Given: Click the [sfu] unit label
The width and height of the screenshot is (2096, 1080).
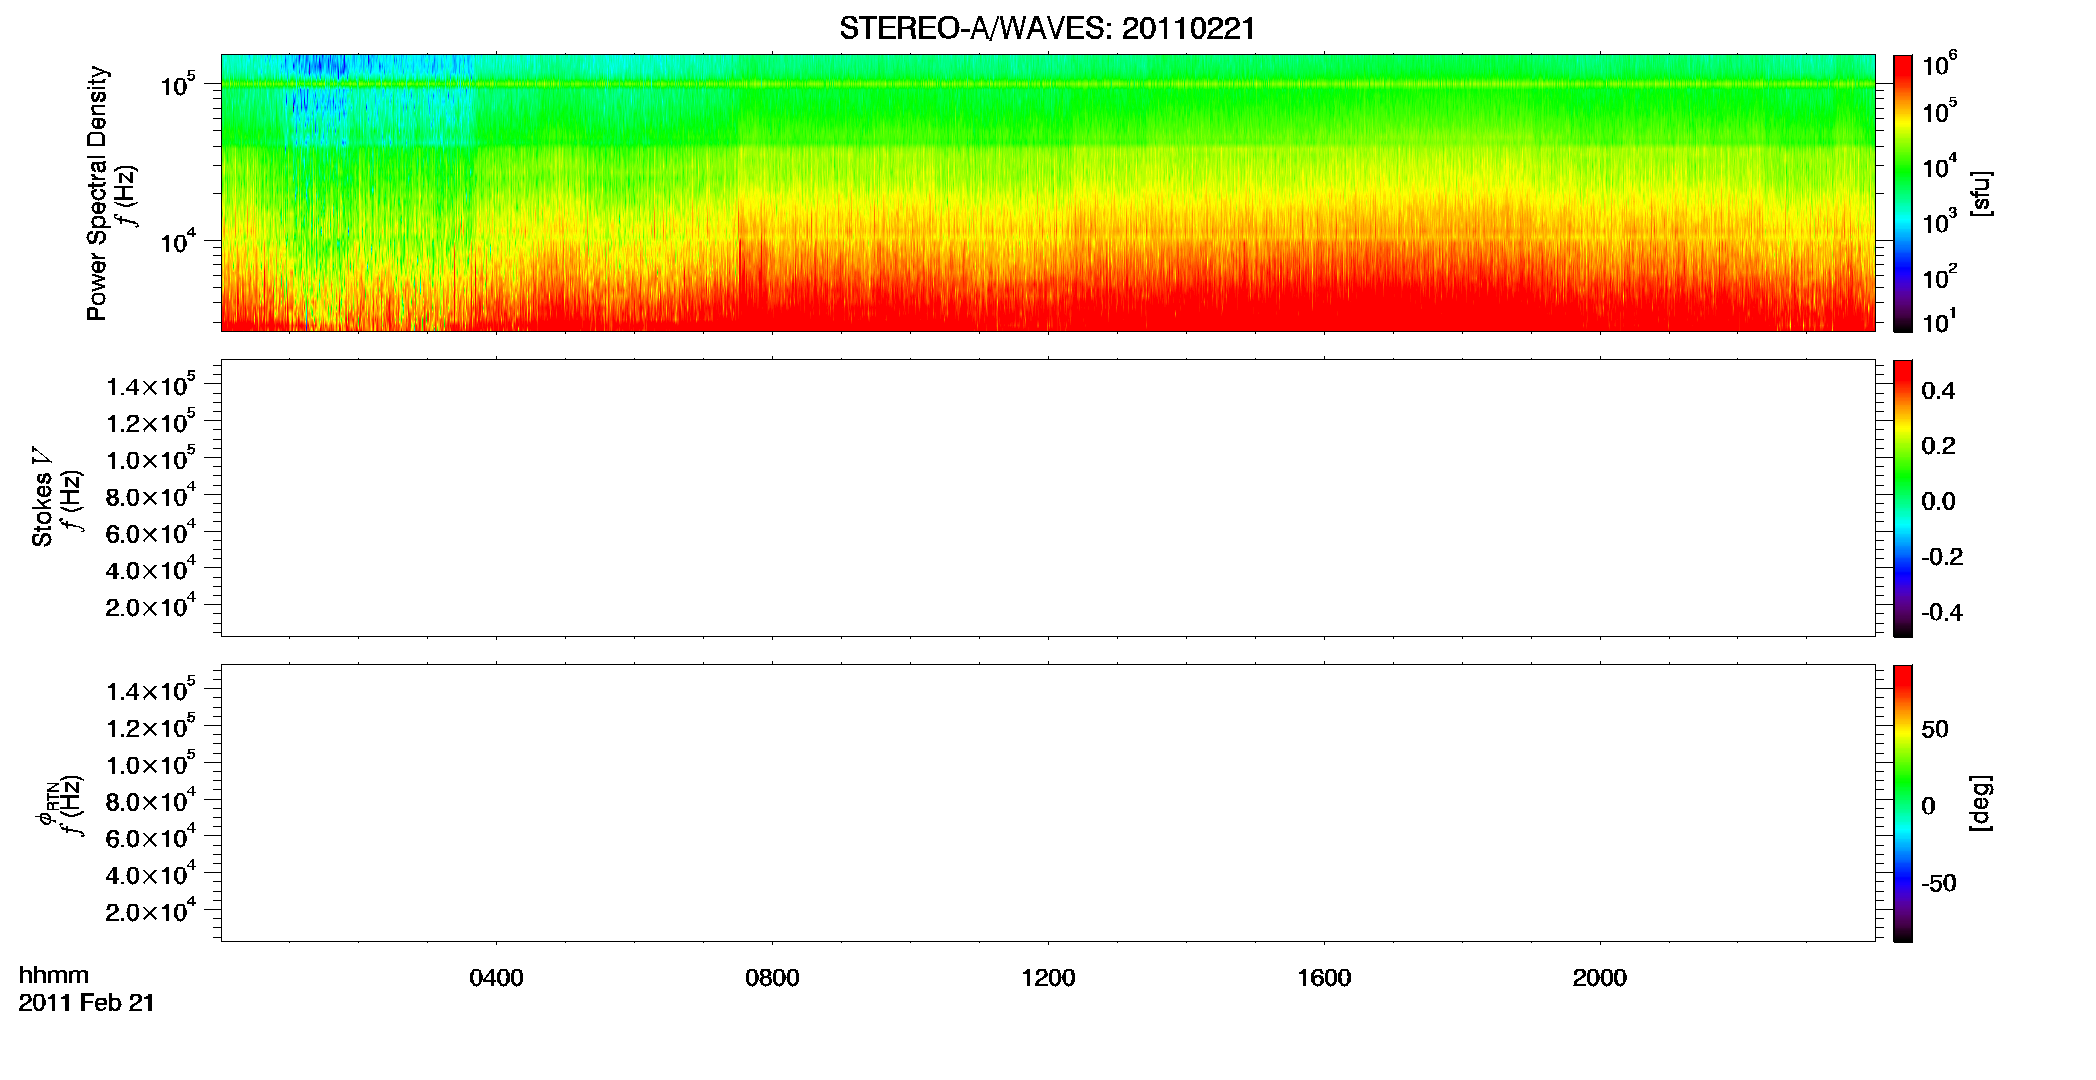Looking at the screenshot, I should 1981,193.
